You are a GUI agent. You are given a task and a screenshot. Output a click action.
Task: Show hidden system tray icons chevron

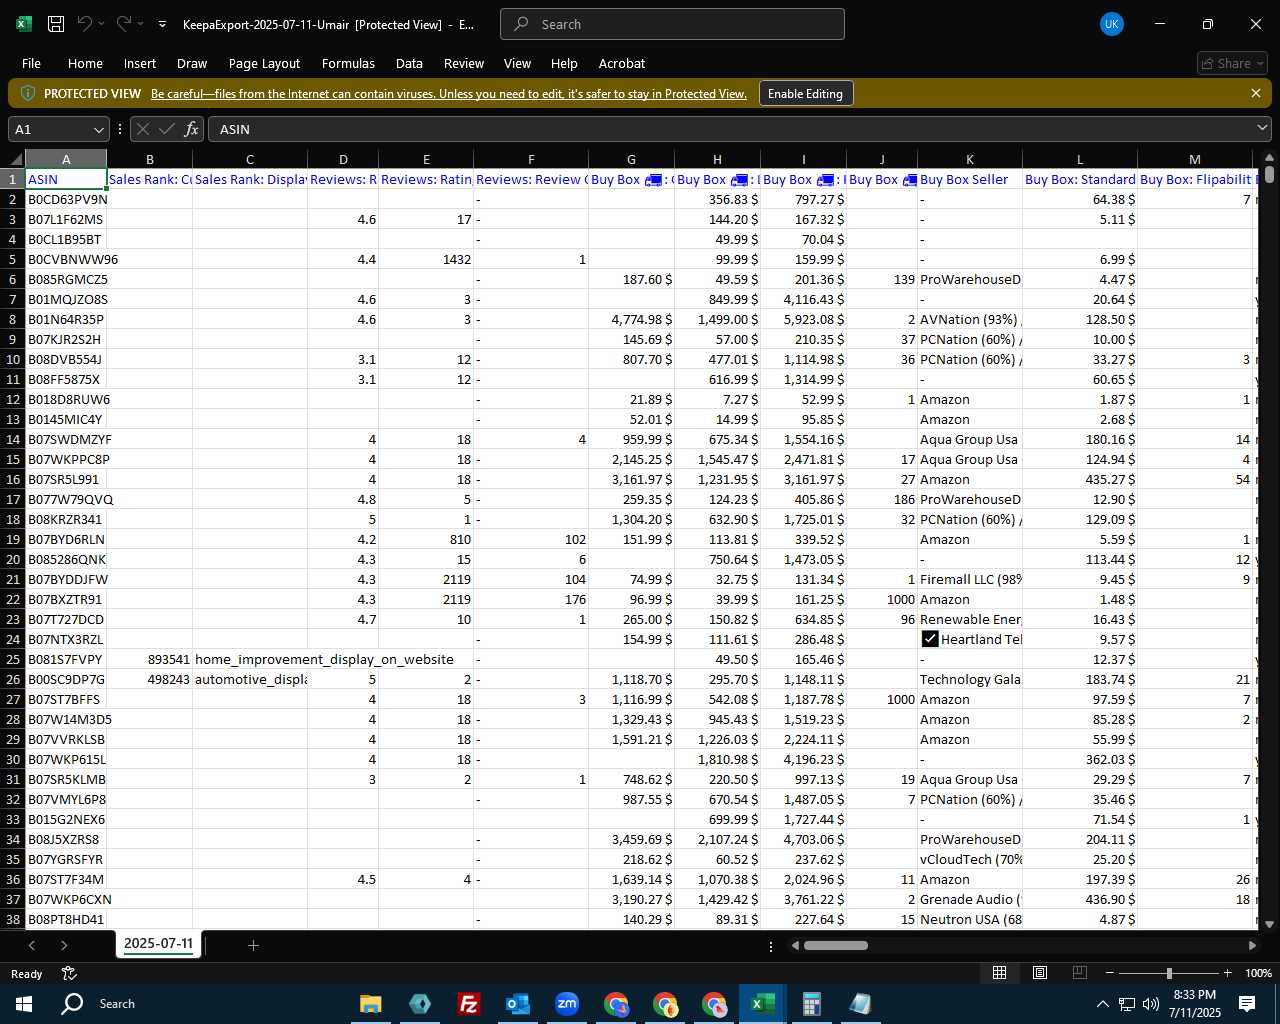1102,1003
